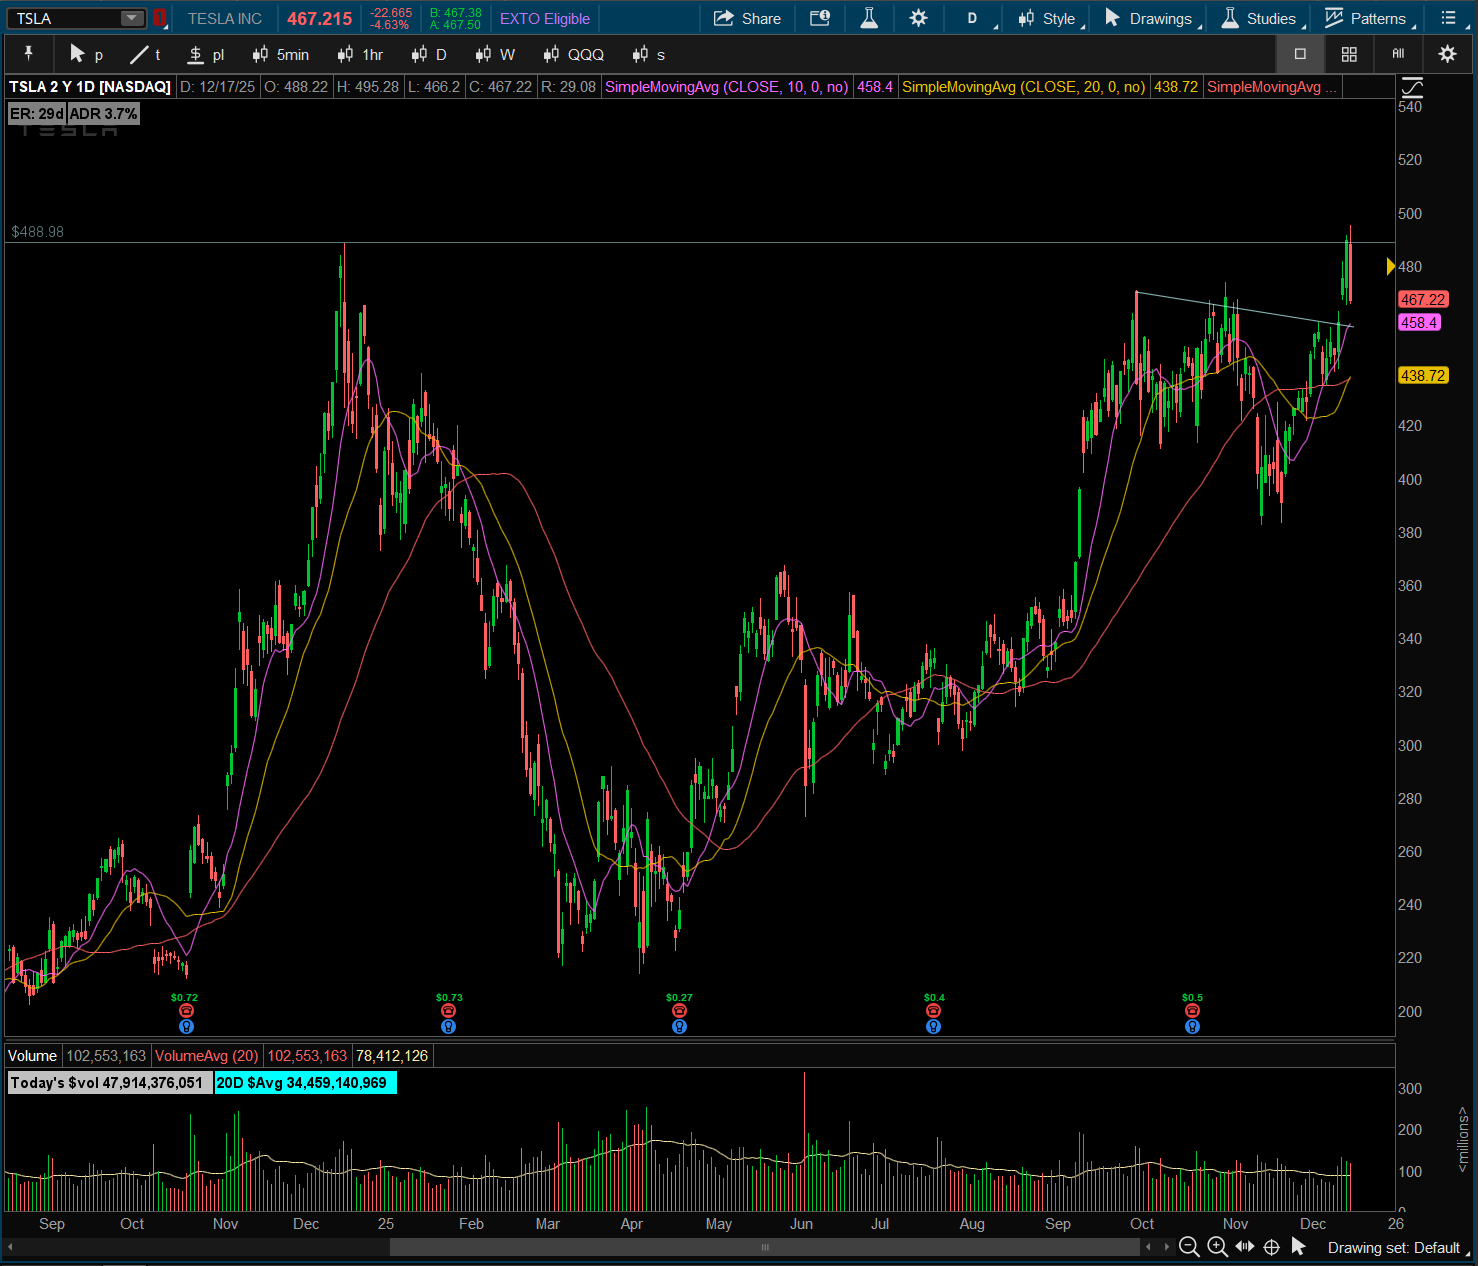Select the pointer 'p' drawing tool
Image resolution: width=1478 pixels, height=1266 pixels.
[85, 54]
